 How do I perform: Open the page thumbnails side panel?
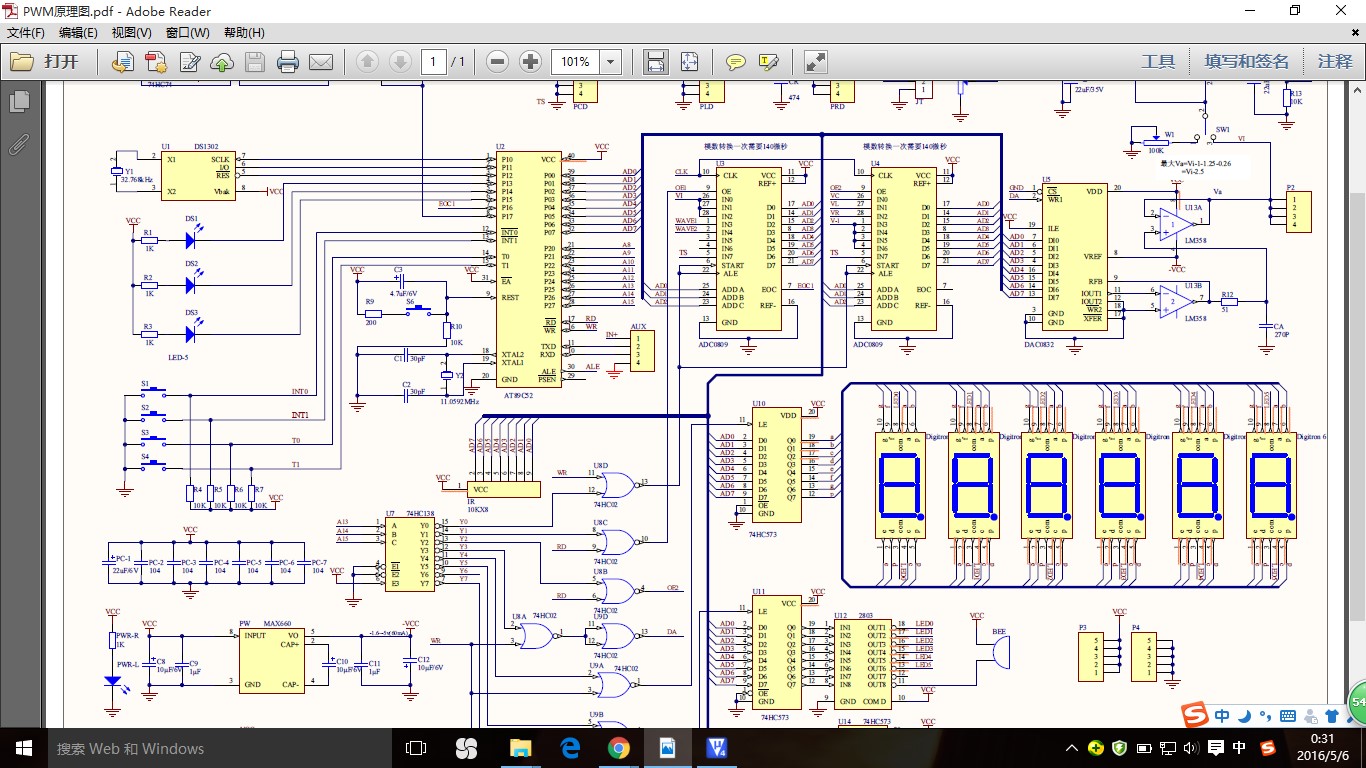coord(19,101)
